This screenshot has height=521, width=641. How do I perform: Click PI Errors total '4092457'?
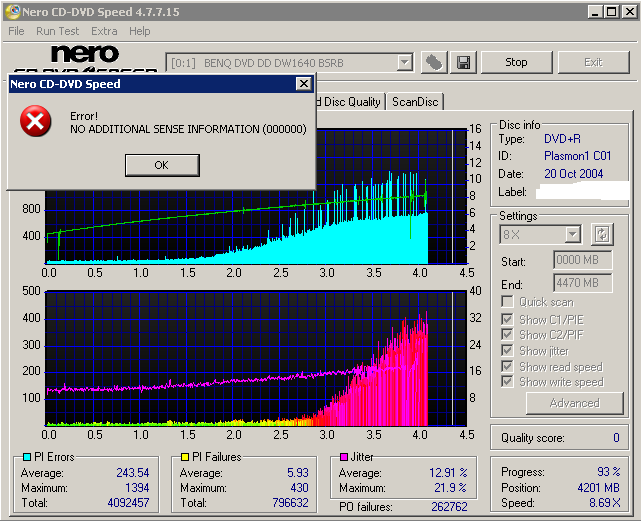[128, 503]
